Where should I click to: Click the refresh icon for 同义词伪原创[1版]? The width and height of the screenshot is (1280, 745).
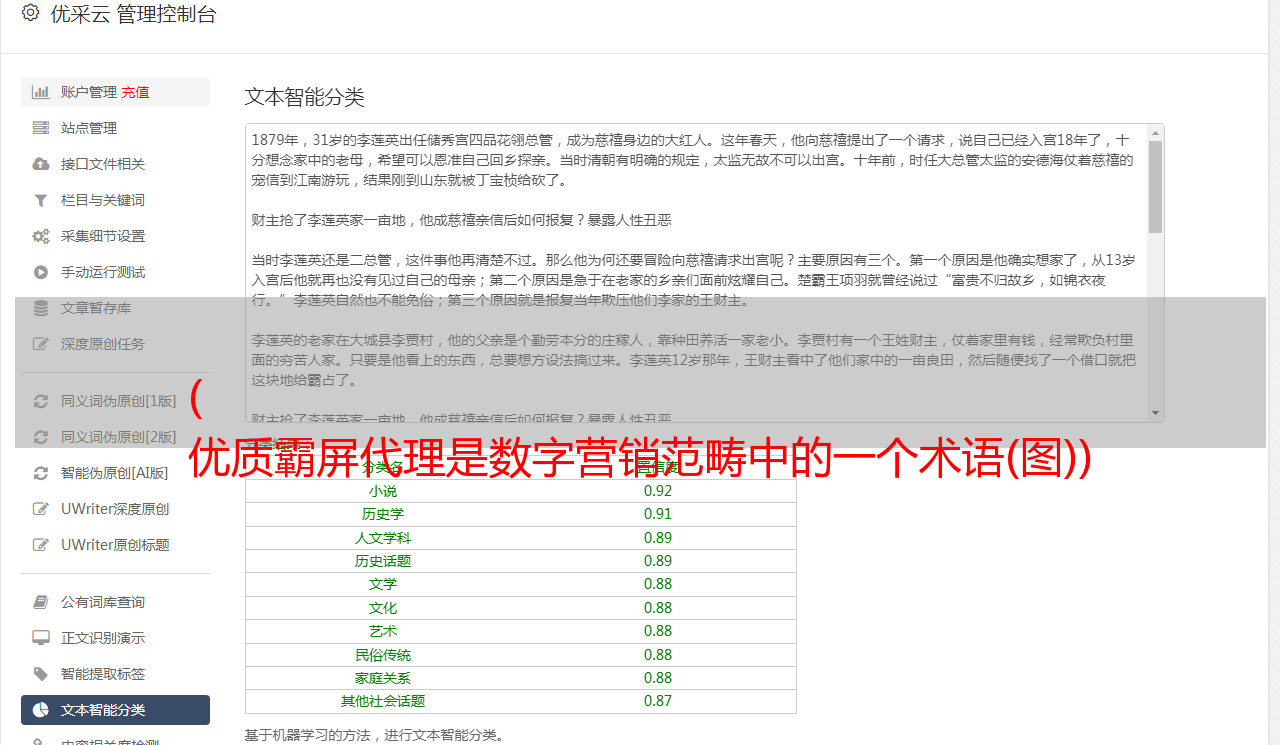coord(41,401)
